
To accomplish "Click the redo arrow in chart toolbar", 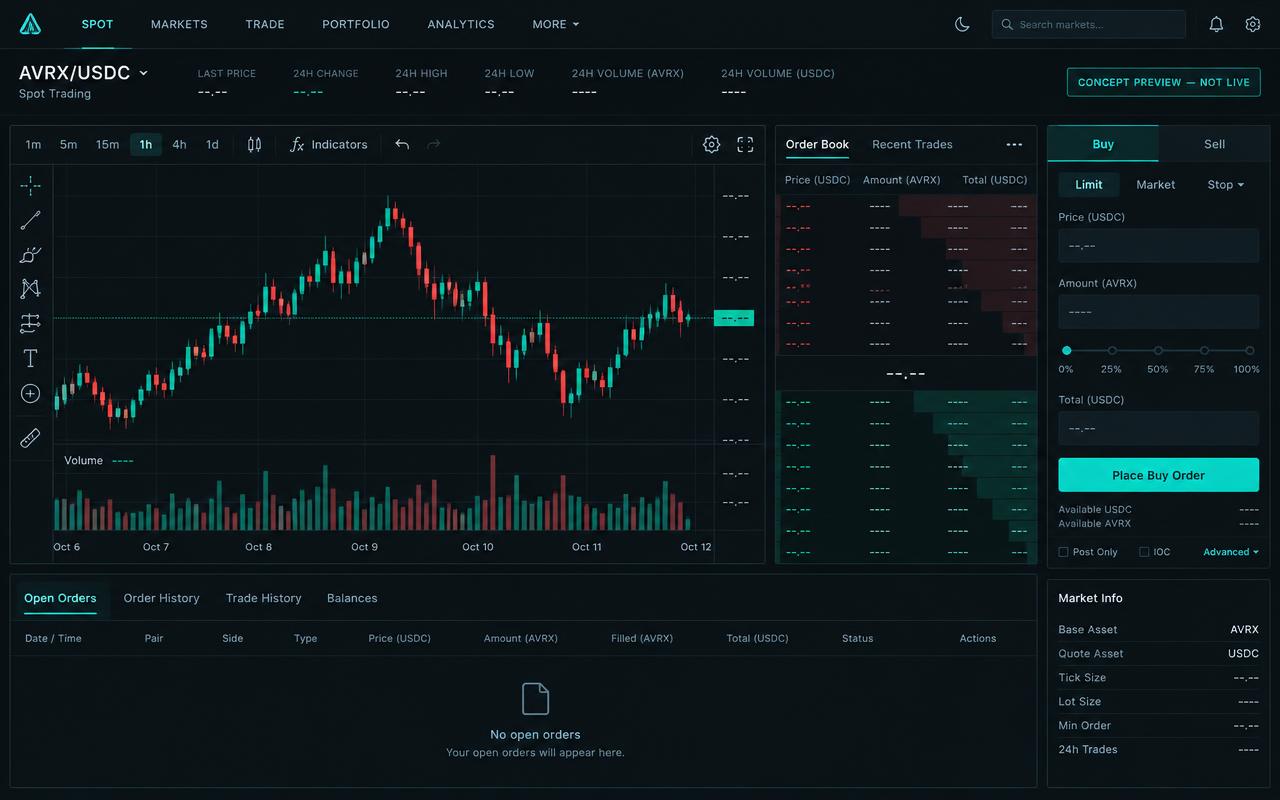I will click(x=433, y=144).
